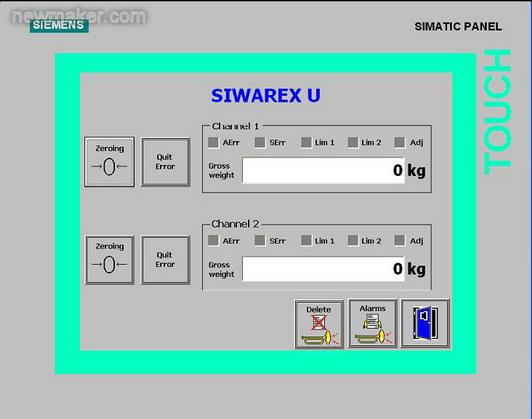Click the Channel 2 group label
Viewport: 532px width, 419px height.
click(x=235, y=224)
